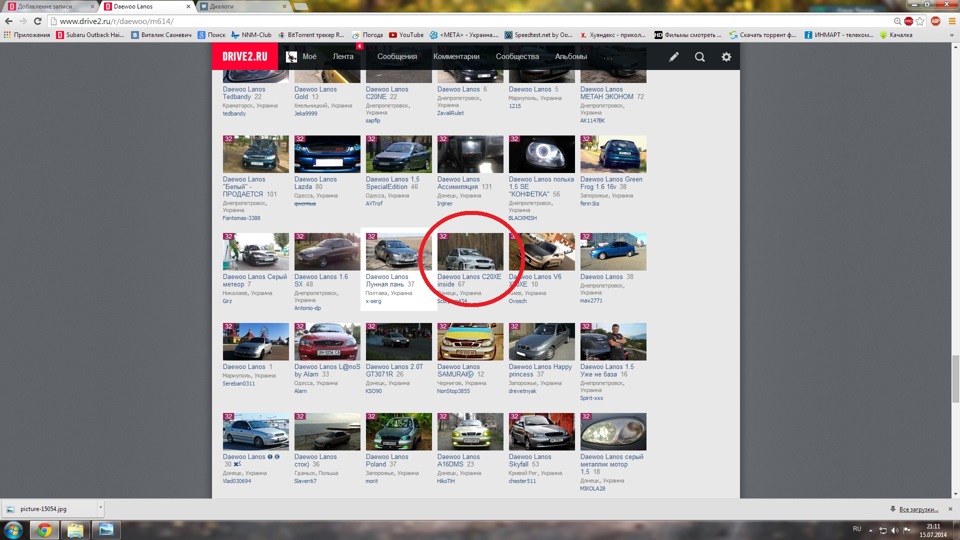Open the Daewoo Lanos Лунная пань link
The width and height of the screenshot is (960, 540).
389,280
